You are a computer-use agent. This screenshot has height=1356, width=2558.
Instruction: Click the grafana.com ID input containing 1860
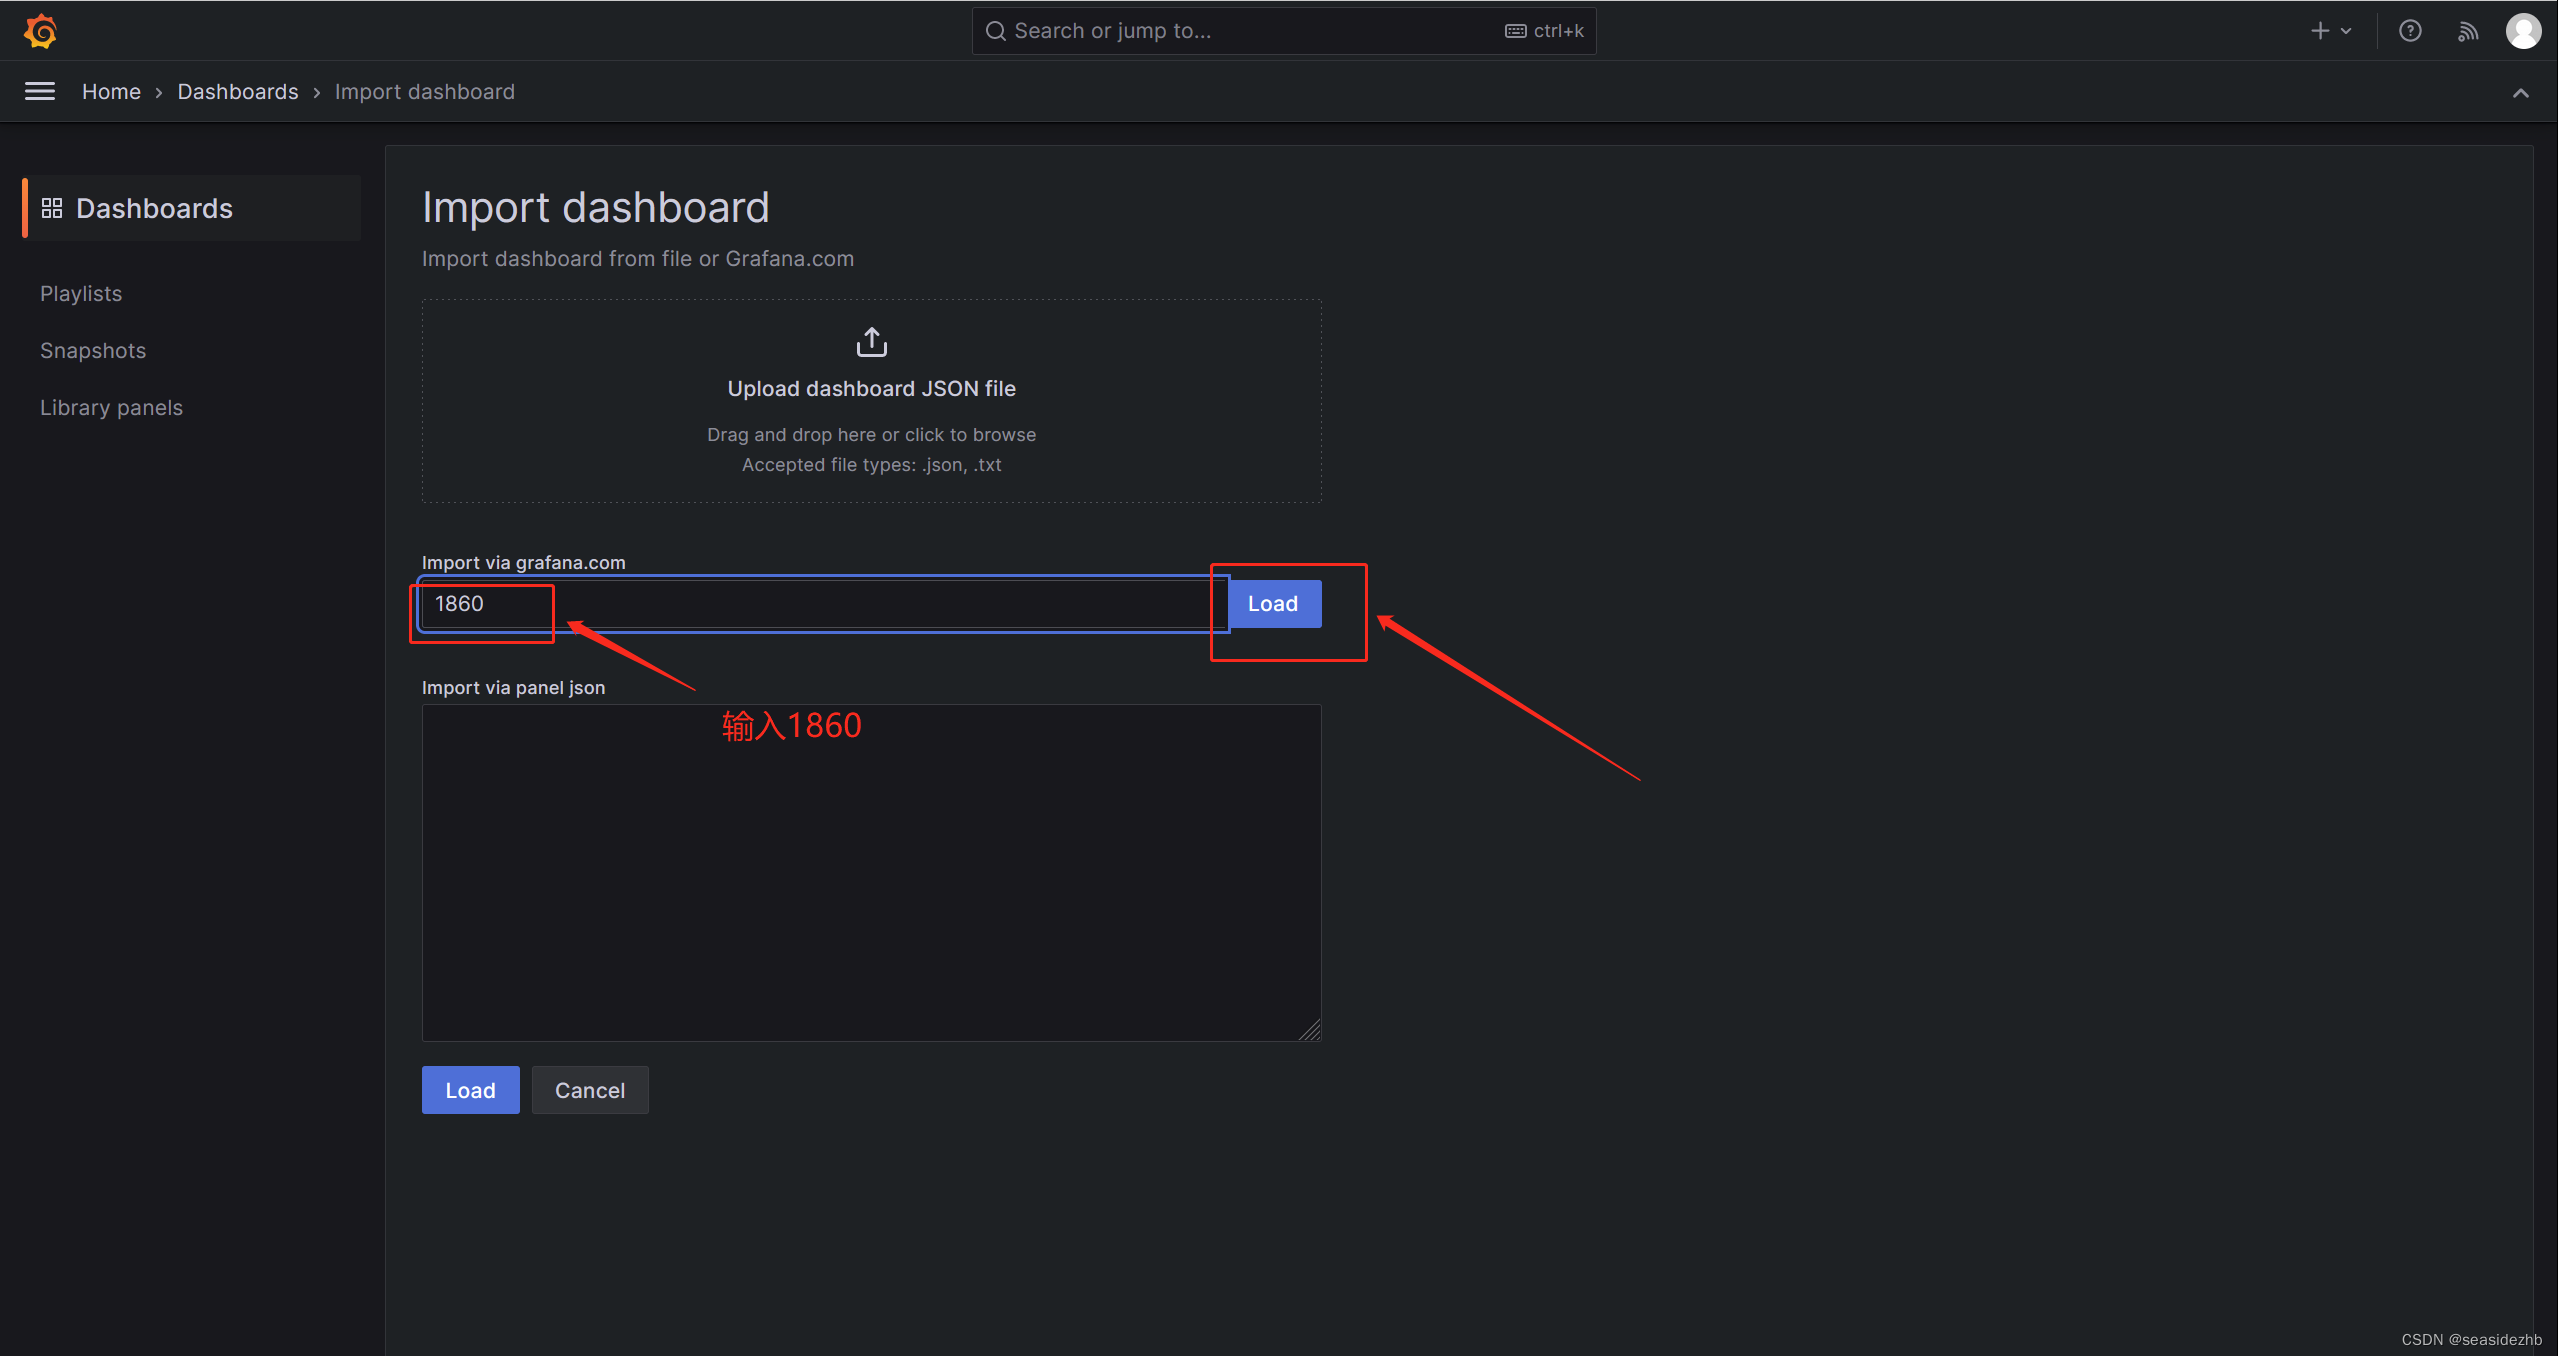point(822,604)
